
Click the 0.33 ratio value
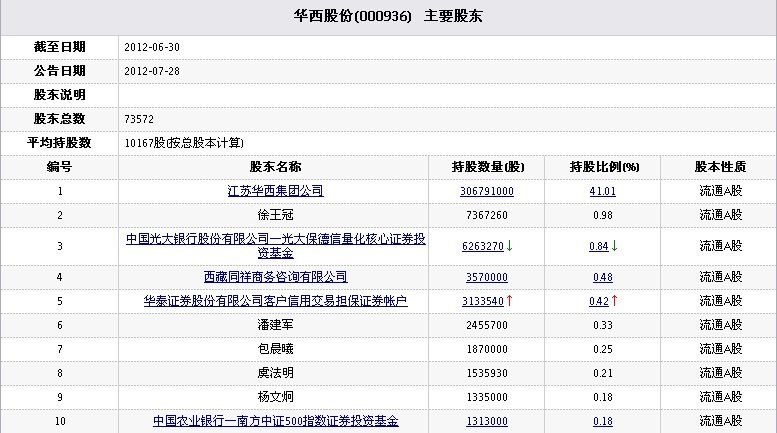(x=603, y=325)
